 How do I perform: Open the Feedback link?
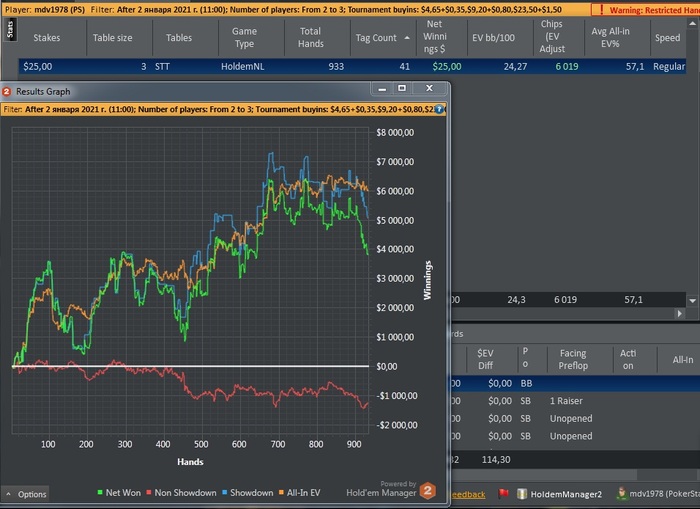coord(468,494)
